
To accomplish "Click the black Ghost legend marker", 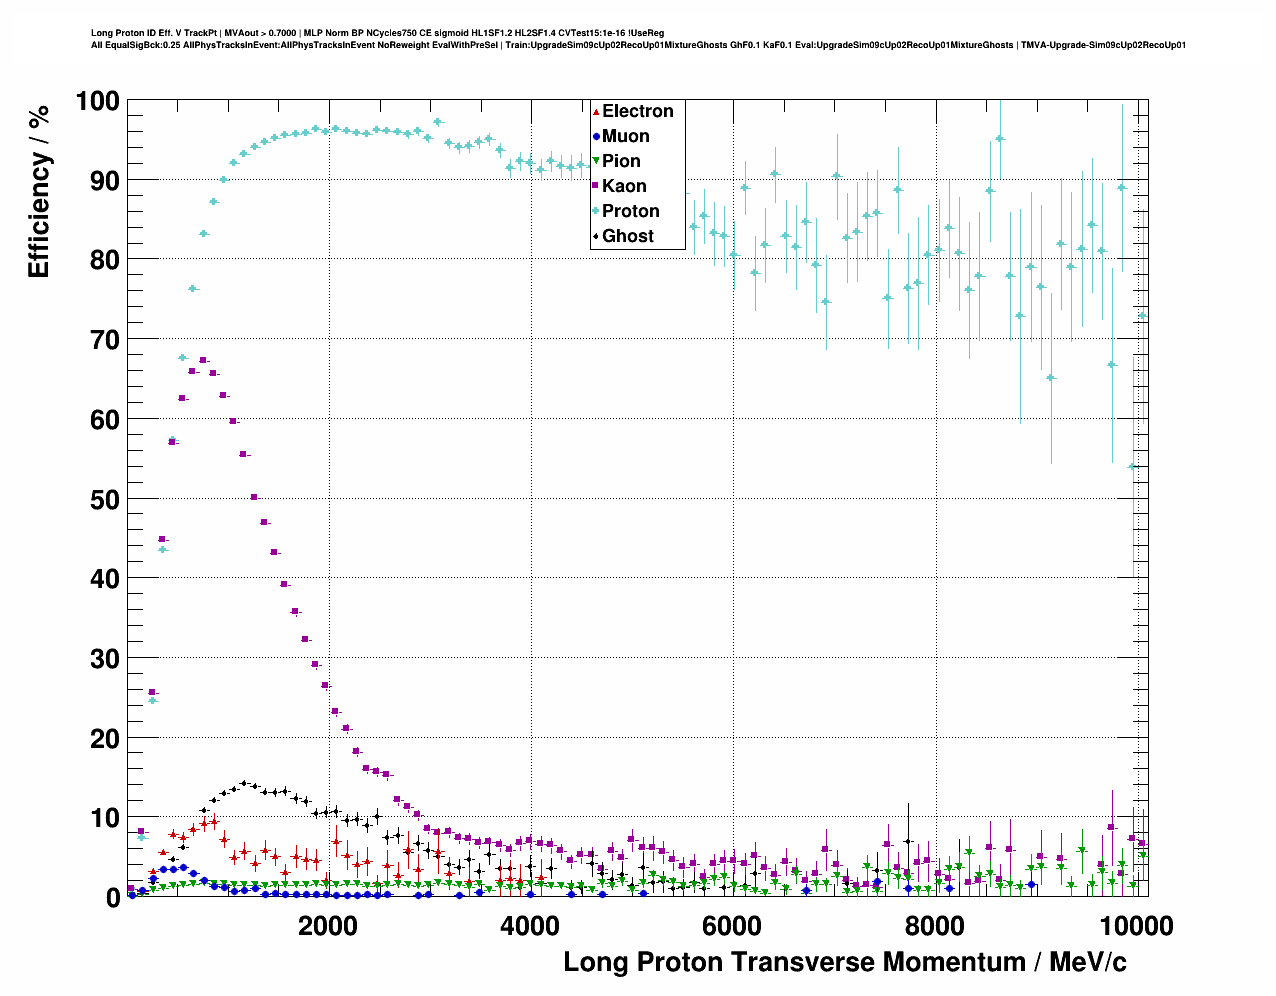I will [x=596, y=236].
